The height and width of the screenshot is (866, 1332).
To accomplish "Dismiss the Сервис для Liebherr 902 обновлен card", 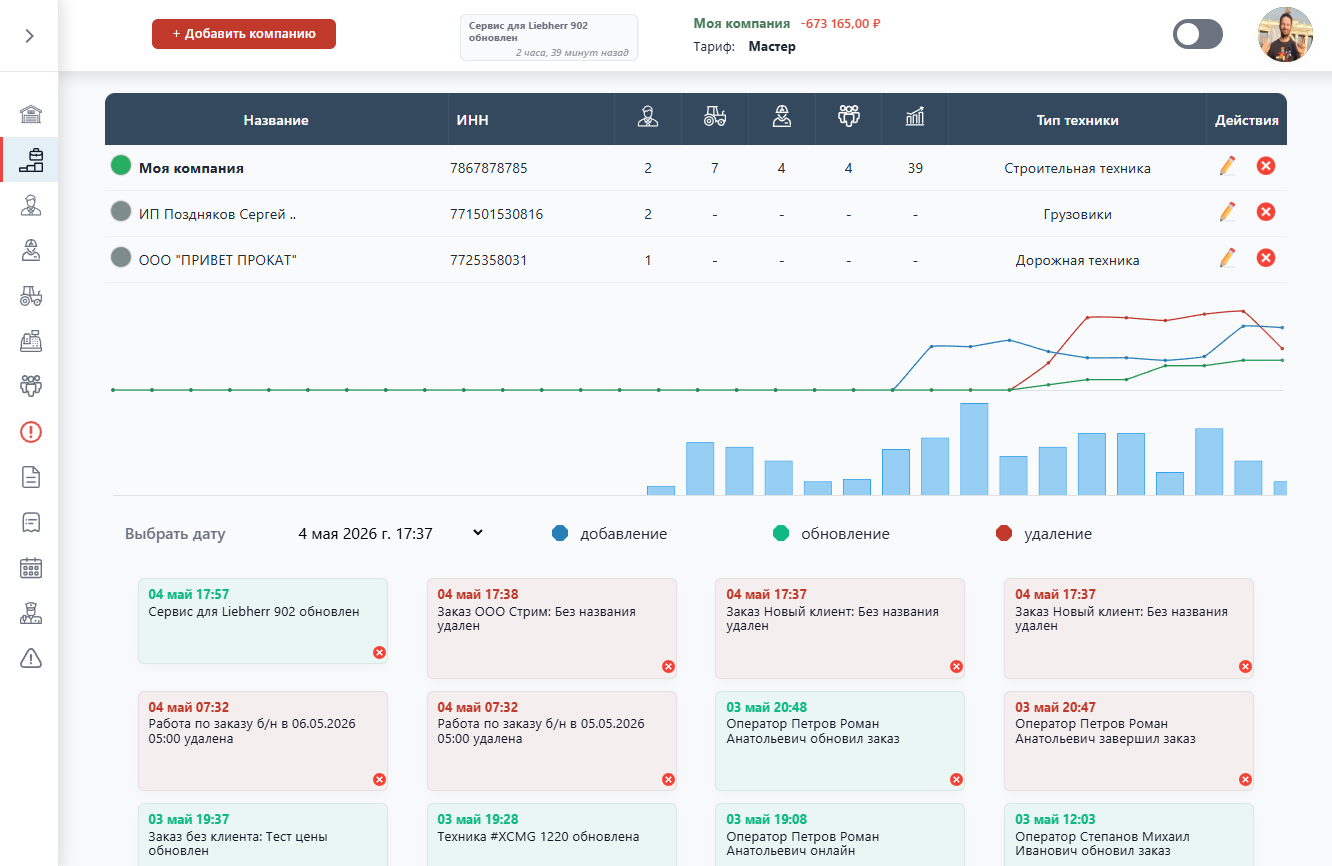I will pos(379,652).
